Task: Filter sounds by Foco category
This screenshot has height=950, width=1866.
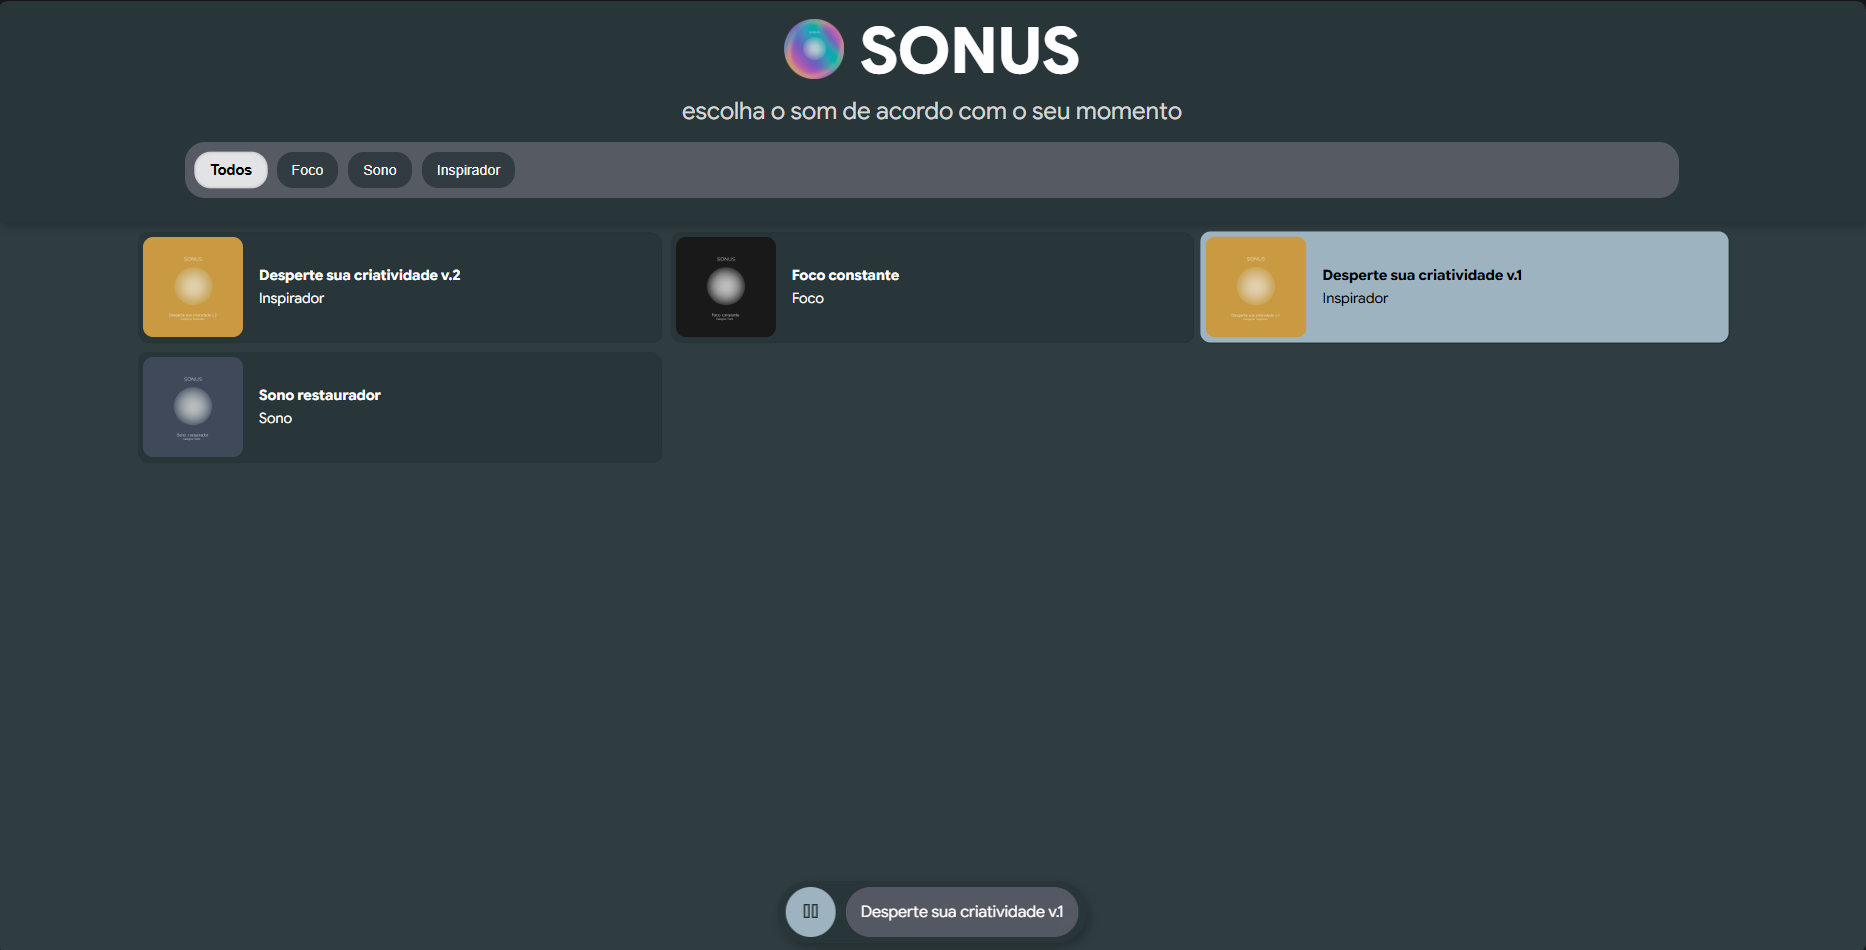Action: point(307,170)
